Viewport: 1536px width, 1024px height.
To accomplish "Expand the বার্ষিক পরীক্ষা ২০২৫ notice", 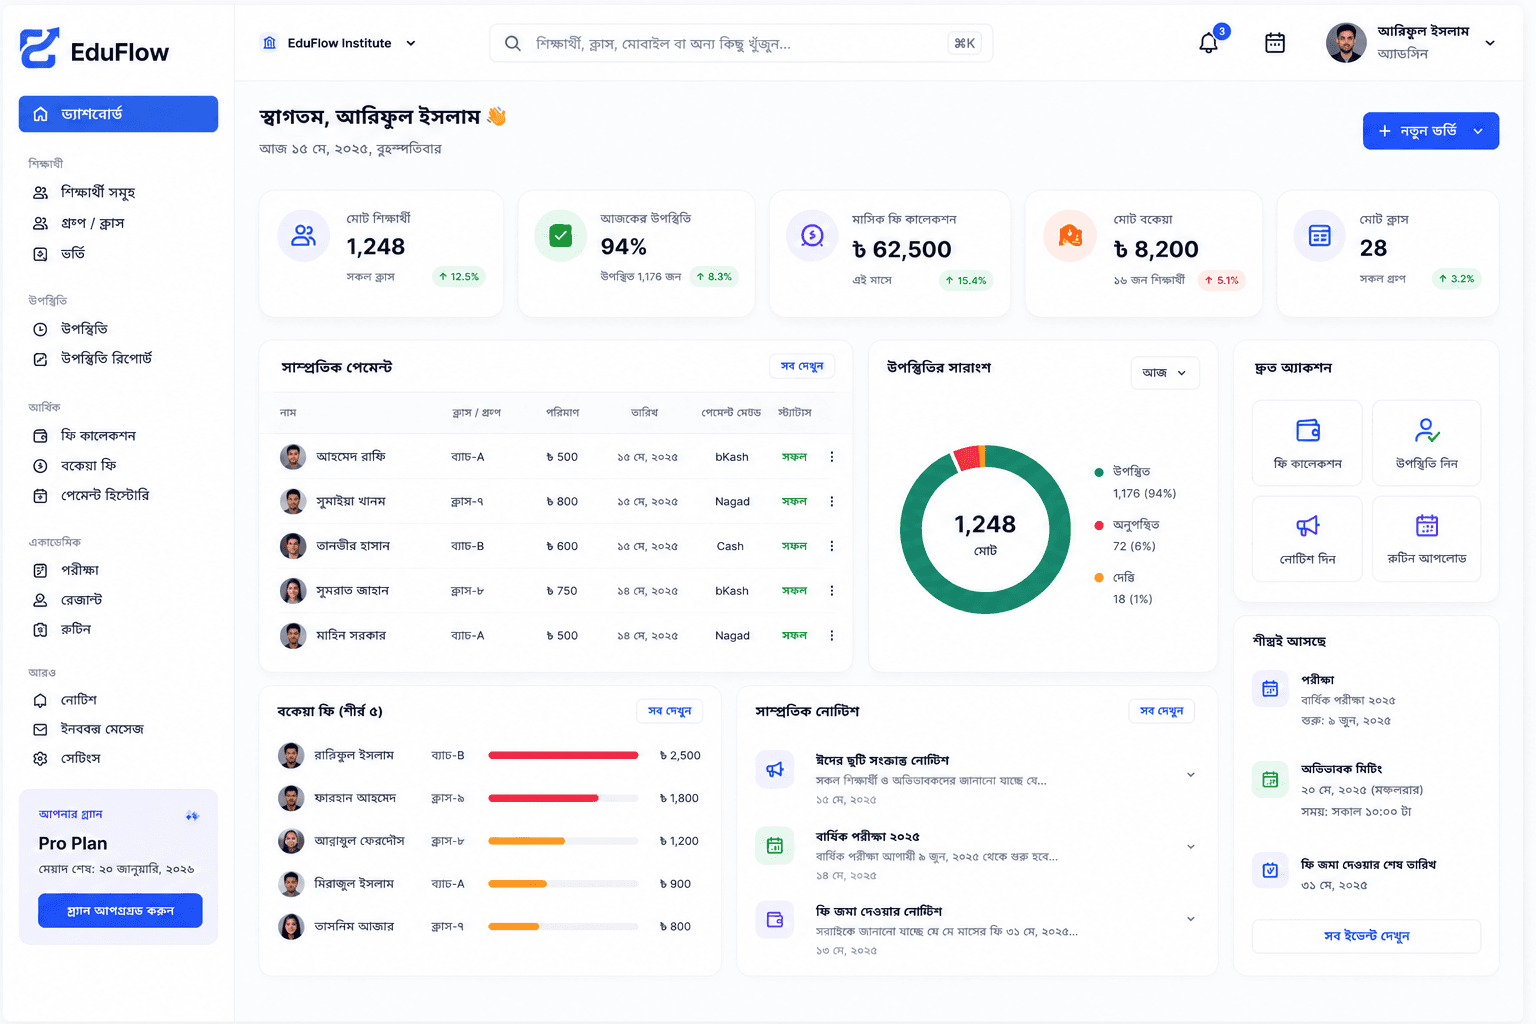I will 1191,847.
